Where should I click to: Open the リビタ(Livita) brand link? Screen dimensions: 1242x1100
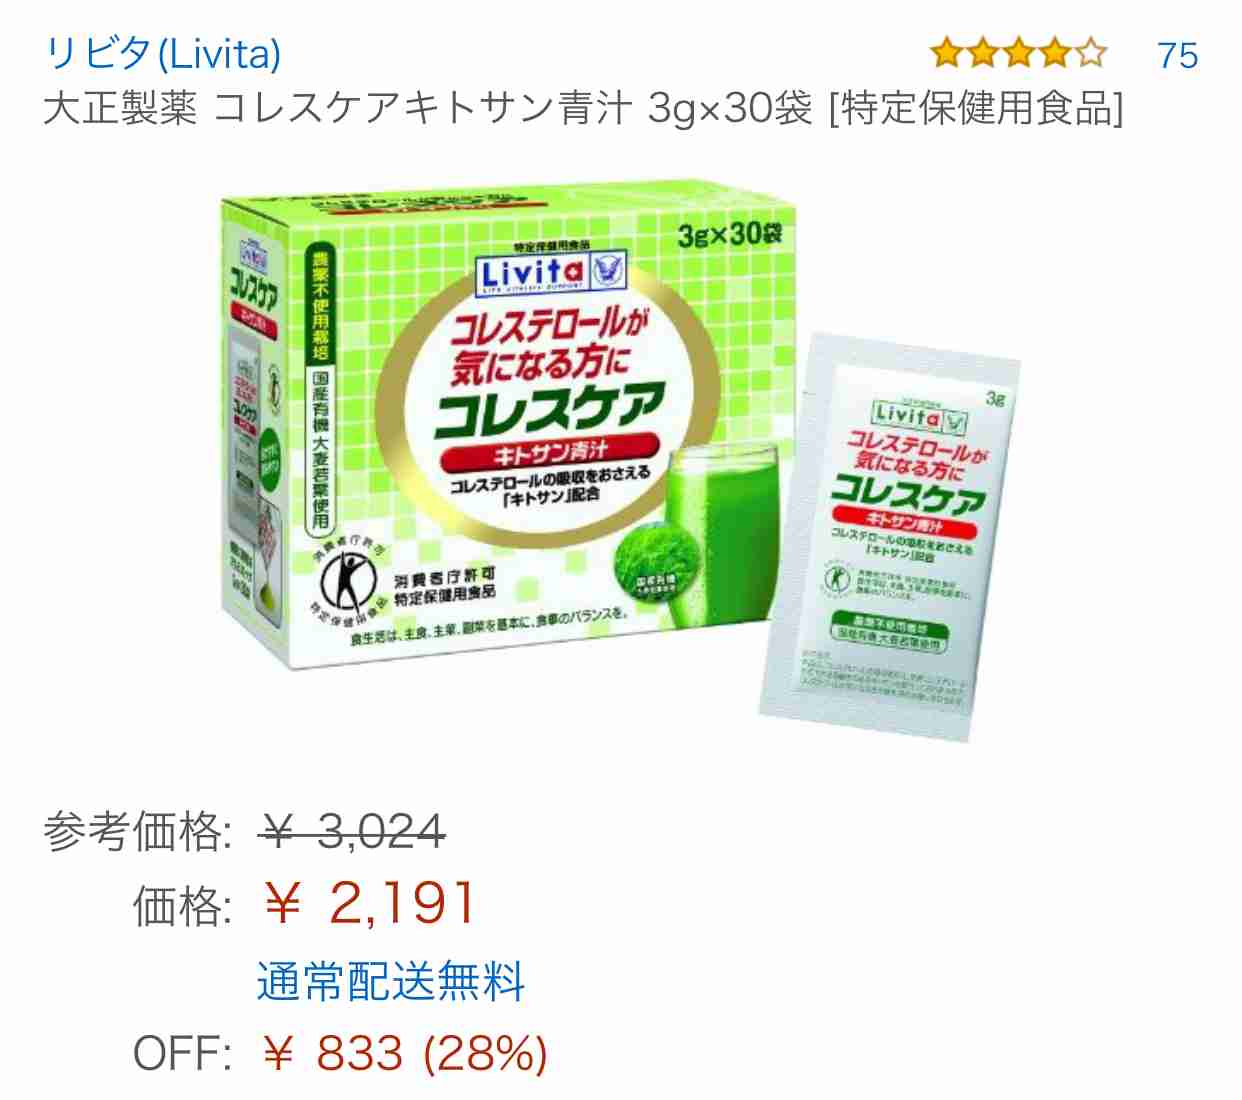pyautogui.click(x=163, y=54)
